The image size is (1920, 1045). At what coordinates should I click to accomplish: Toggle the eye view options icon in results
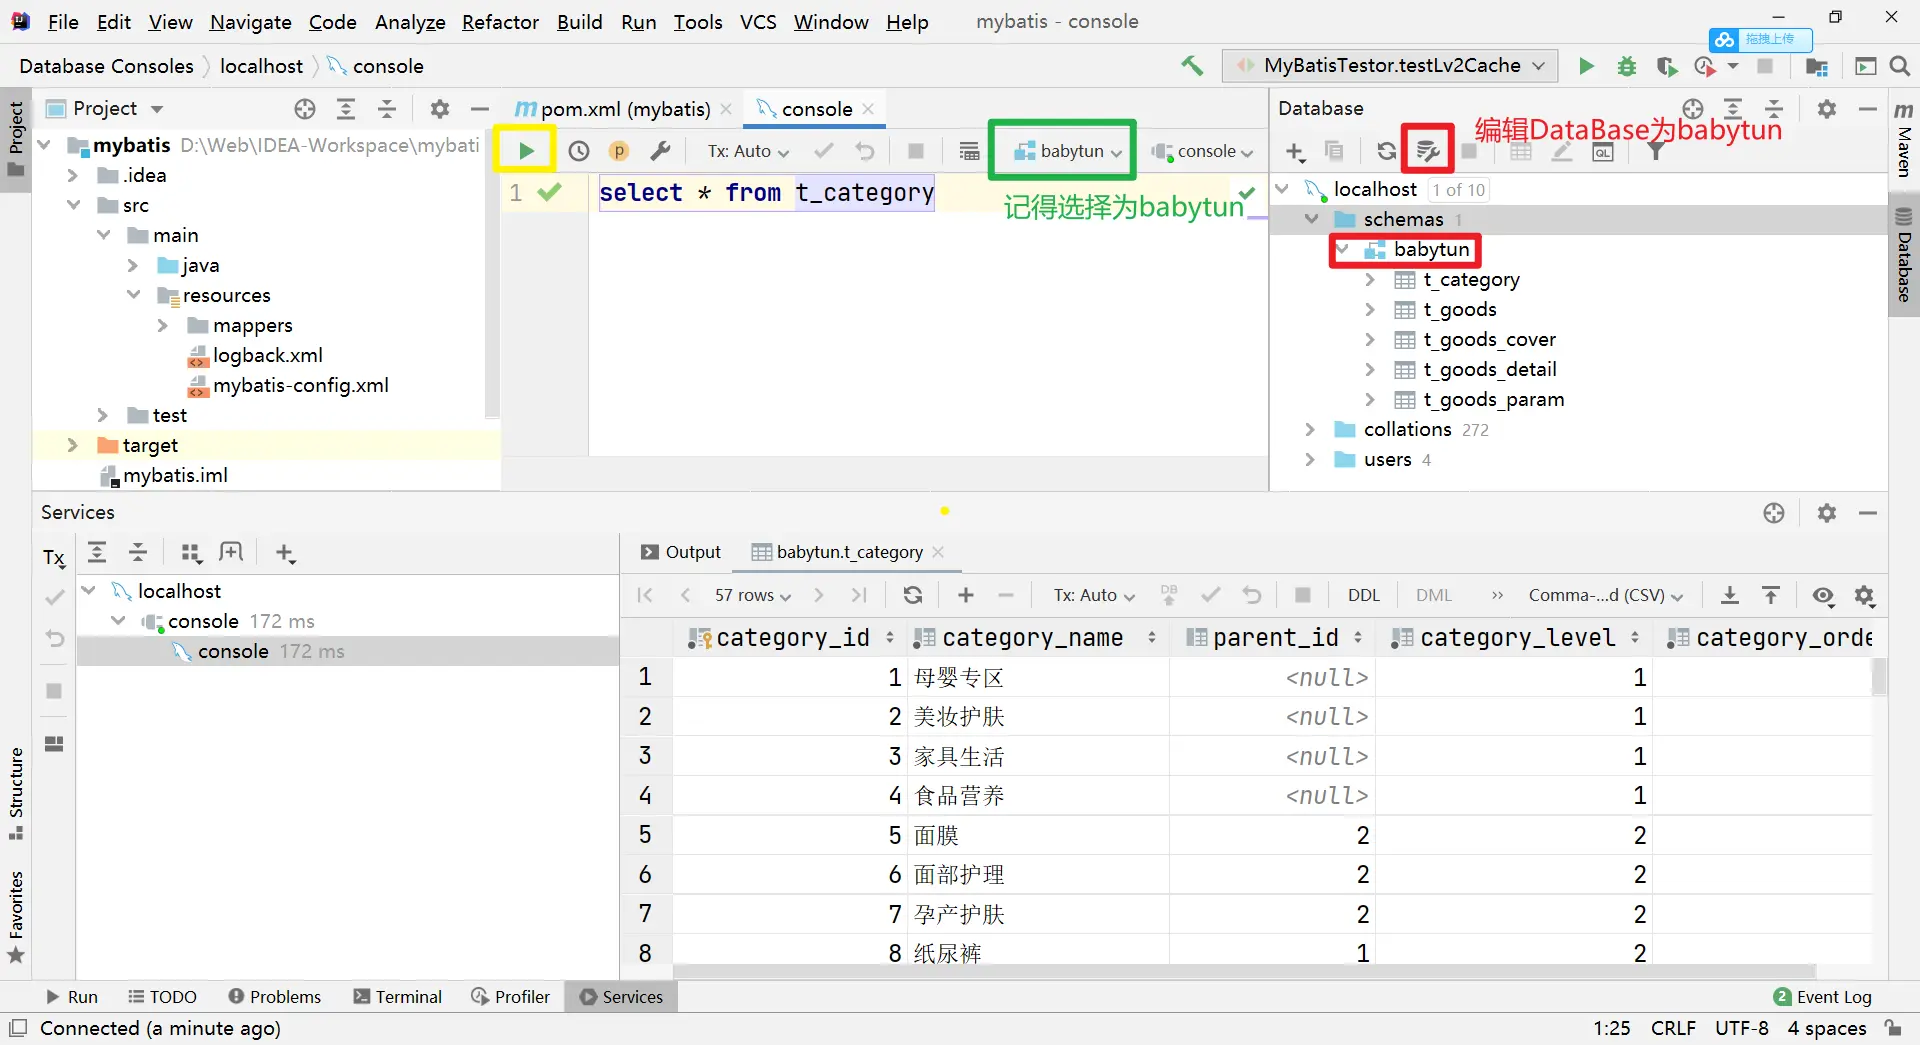pyautogui.click(x=1823, y=595)
